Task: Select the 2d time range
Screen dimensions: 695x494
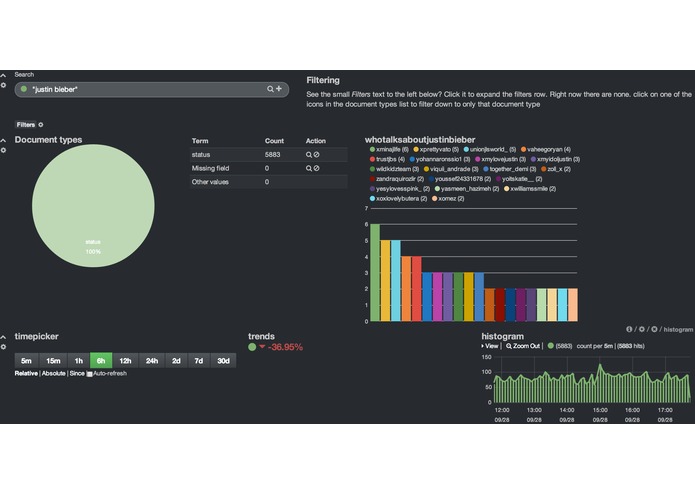Action: [x=176, y=361]
